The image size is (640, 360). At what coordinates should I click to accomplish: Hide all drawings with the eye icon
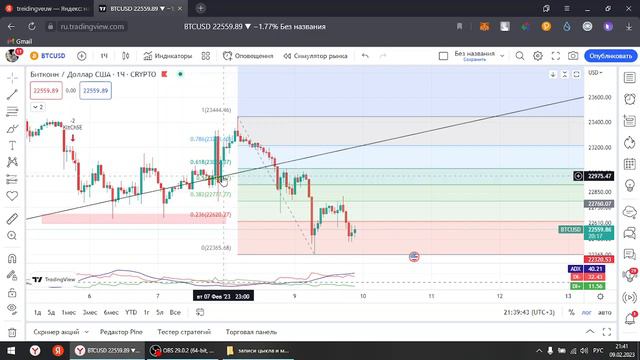12,309
